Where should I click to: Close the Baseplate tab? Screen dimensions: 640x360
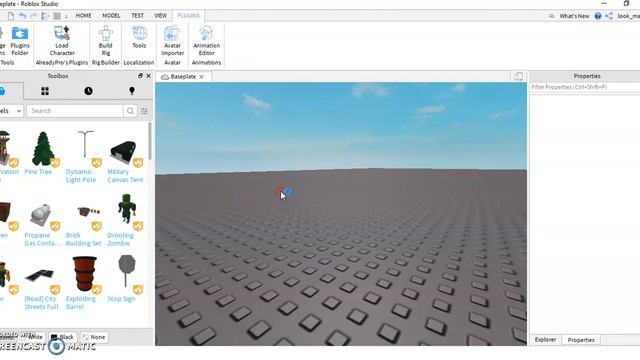[x=202, y=77]
